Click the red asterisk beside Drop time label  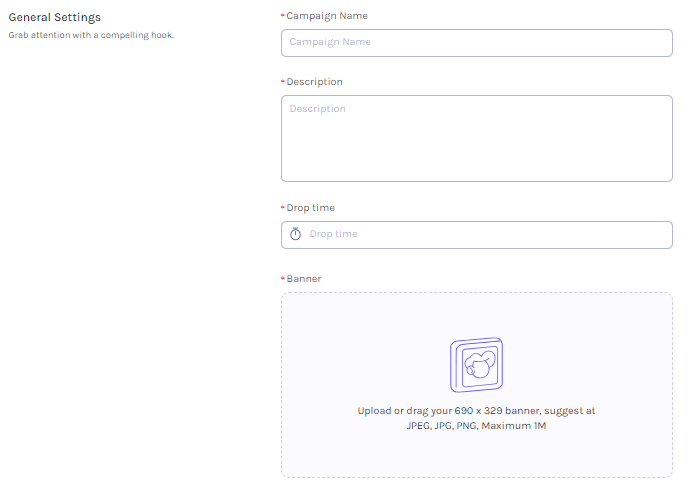pos(283,207)
